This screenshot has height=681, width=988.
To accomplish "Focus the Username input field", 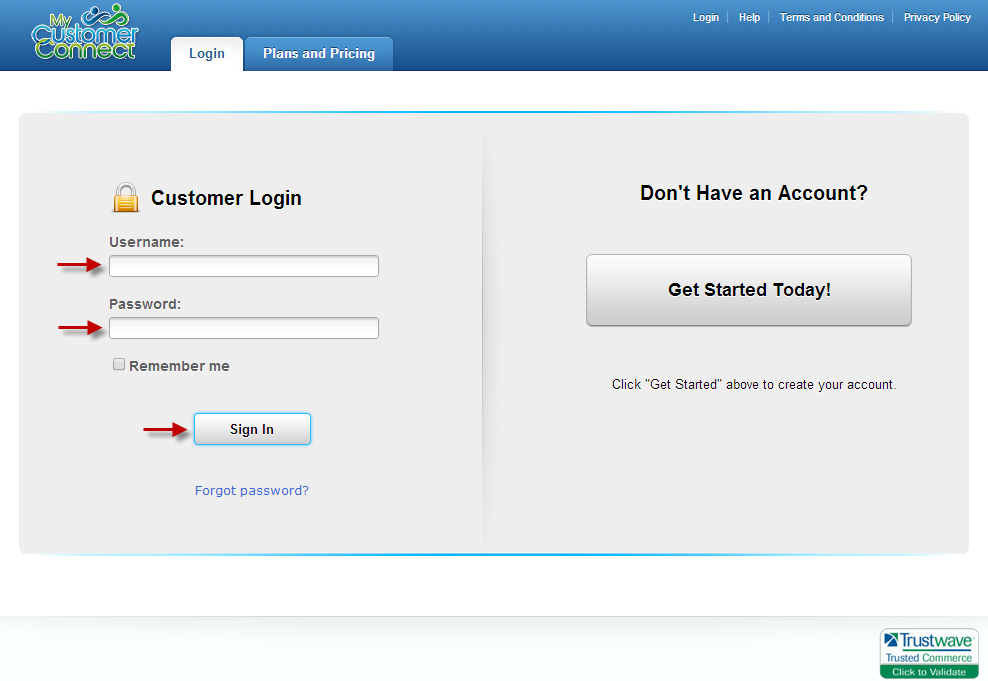I will coord(244,266).
